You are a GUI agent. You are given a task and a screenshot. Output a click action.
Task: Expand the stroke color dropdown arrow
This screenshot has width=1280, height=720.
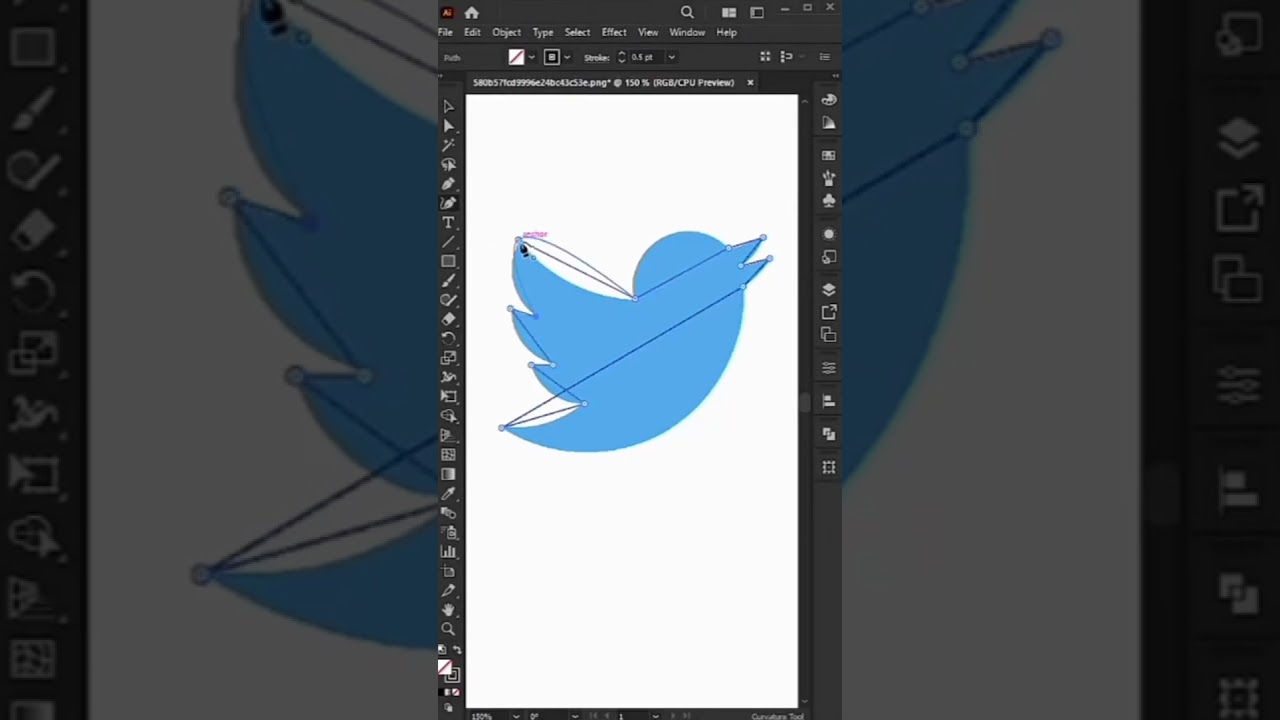click(x=567, y=57)
